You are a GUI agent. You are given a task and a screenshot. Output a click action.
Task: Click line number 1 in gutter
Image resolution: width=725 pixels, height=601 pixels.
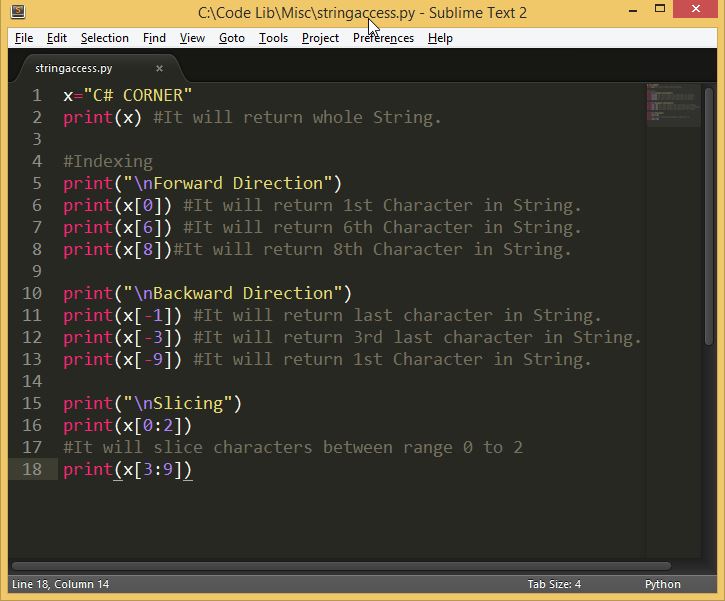tap(37, 95)
